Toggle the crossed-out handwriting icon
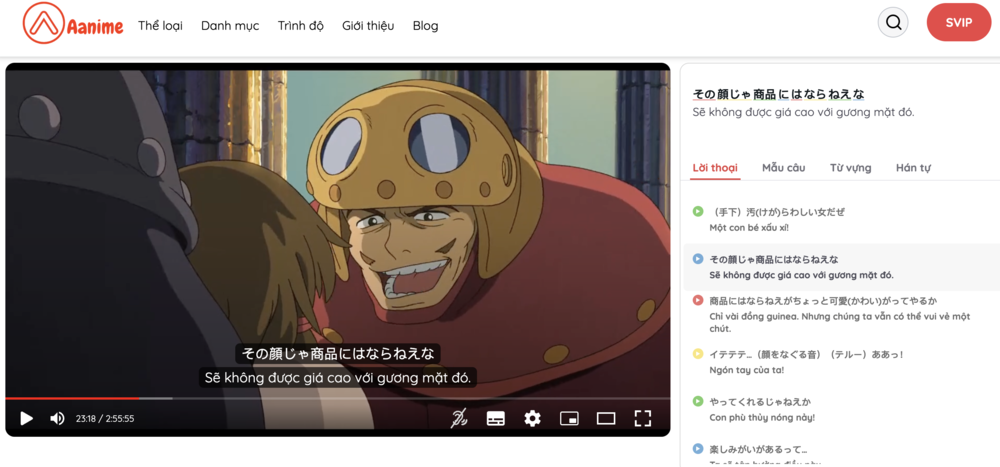Screen dimensions: 1000x467 (459, 418)
